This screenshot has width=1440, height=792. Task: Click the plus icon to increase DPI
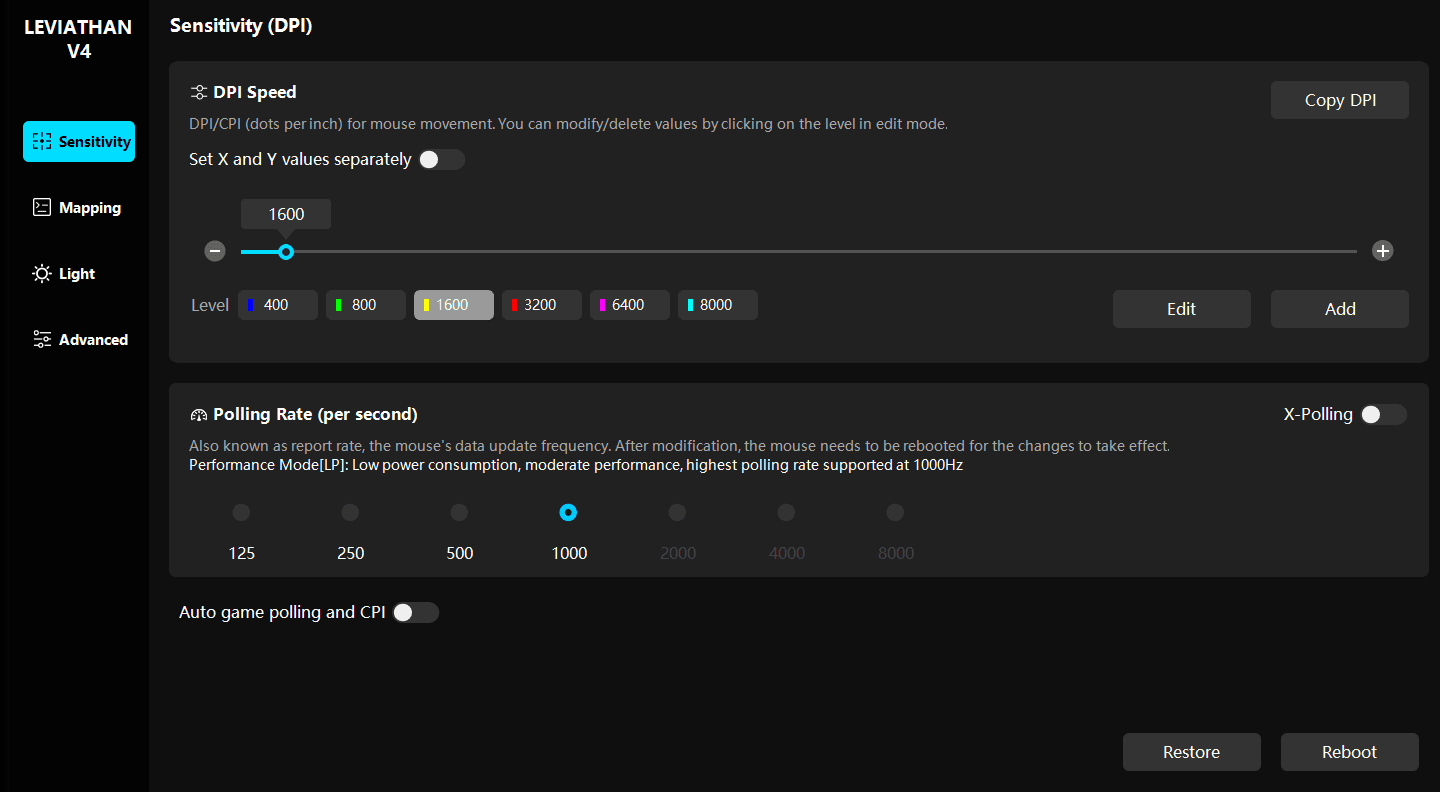point(1382,251)
